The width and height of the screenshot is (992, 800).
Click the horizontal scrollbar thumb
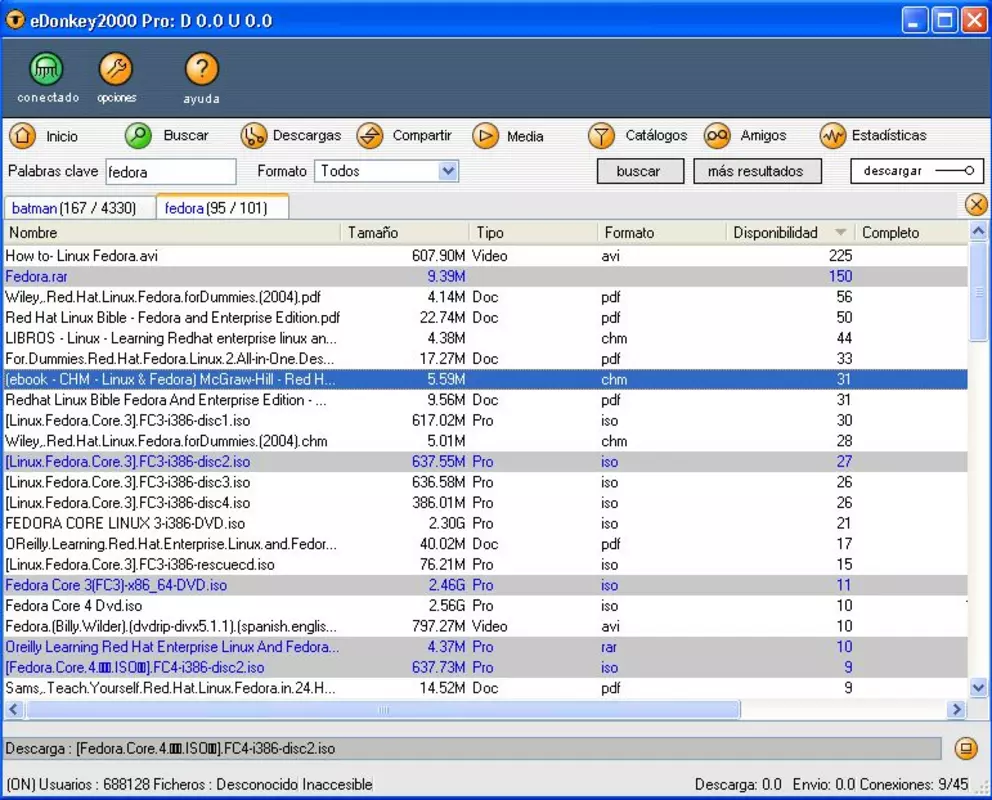pyautogui.click(x=383, y=710)
